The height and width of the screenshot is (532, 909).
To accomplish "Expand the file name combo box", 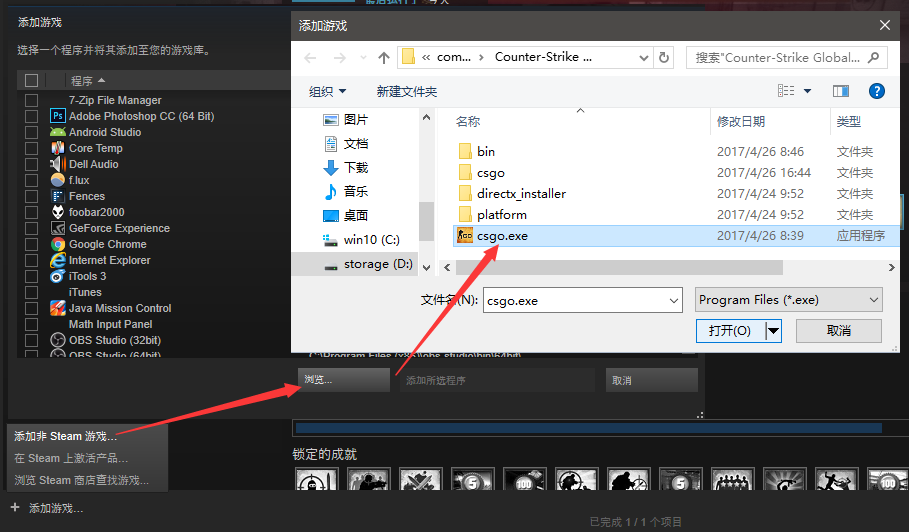I will point(673,300).
